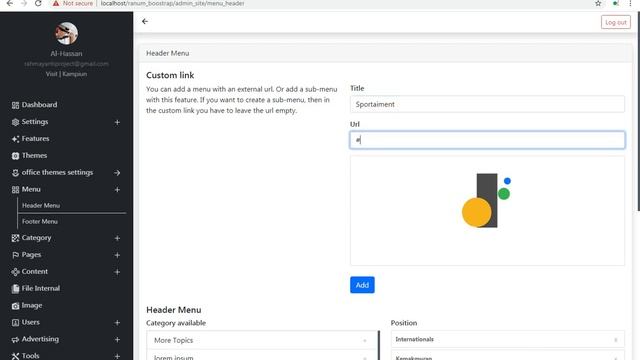Click the Url input field

487,140
